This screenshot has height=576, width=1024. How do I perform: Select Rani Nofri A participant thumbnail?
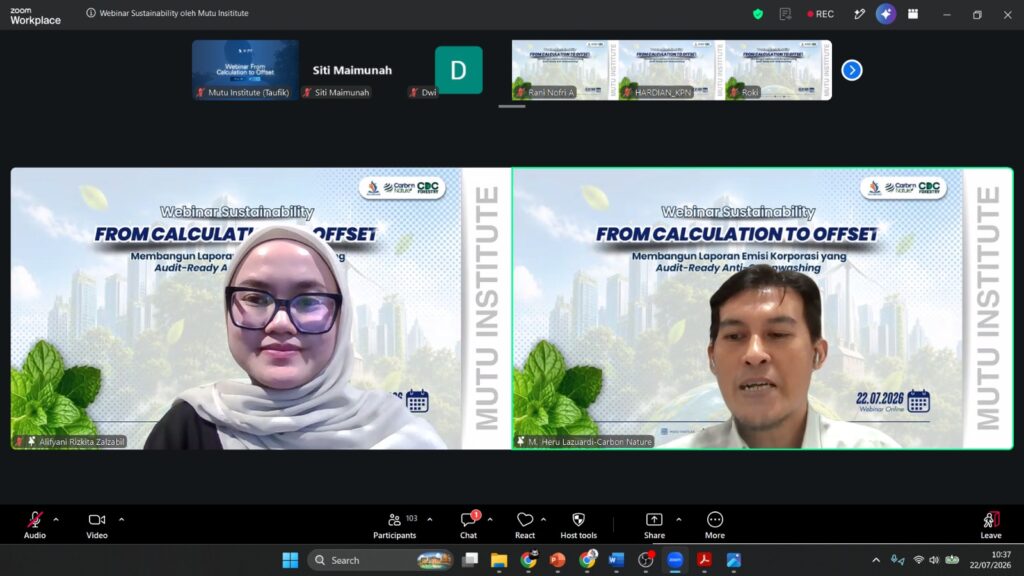click(565, 70)
